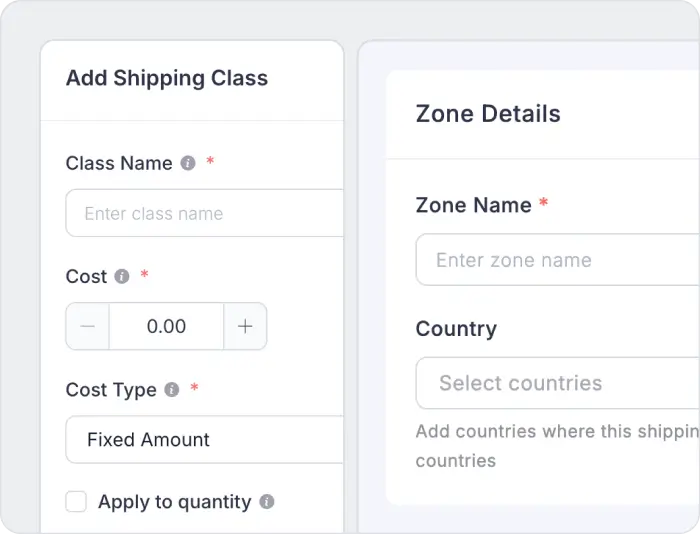This screenshot has width=700, height=534.
Task: Click the Class Name label text
Action: 119,163
